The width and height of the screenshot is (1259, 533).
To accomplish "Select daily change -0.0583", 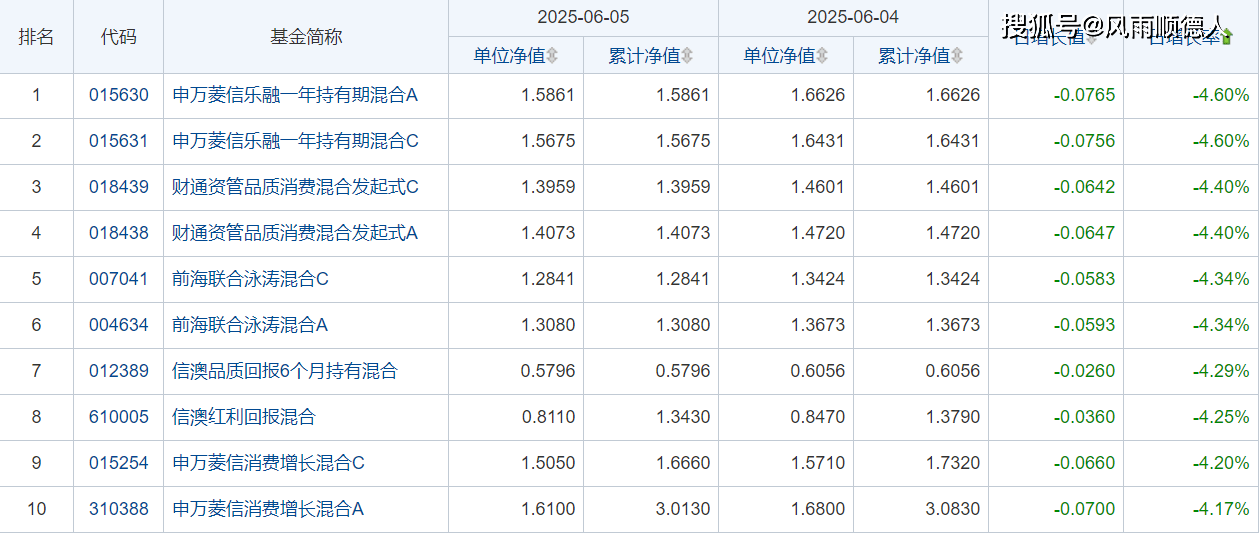I will click(1084, 279).
